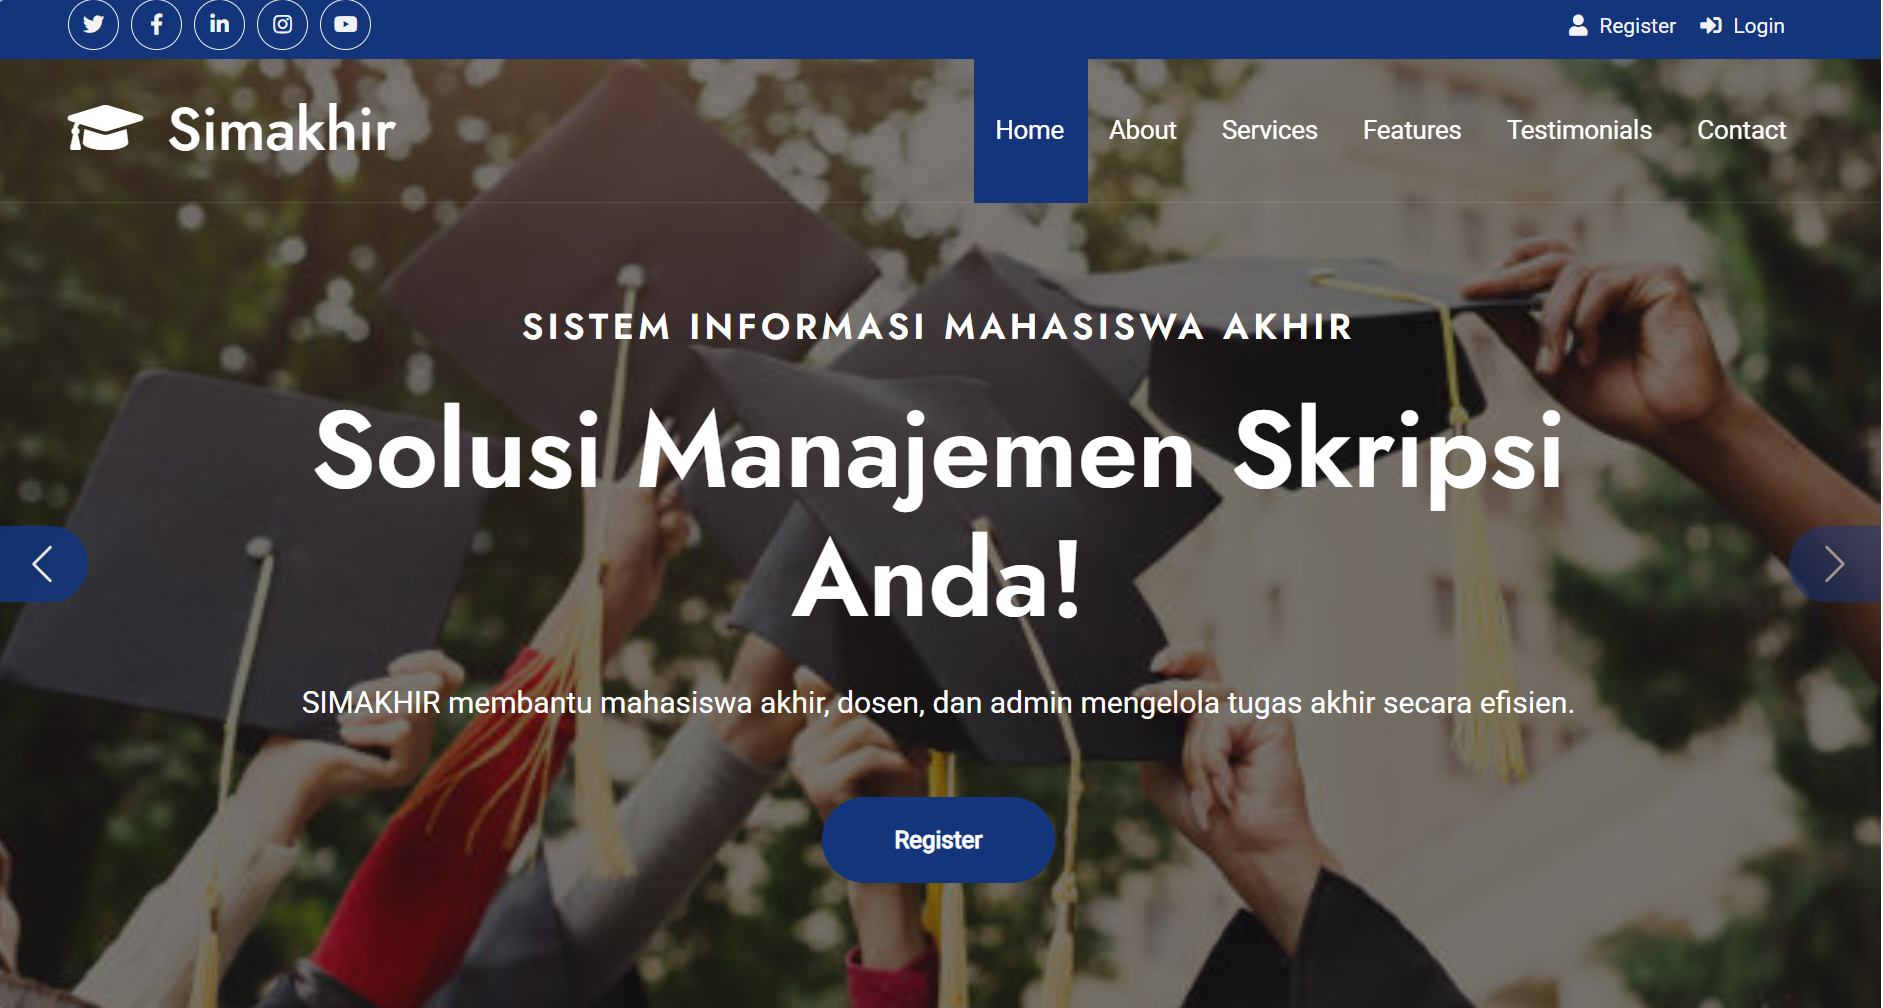Click the user icon beside Register
The image size is (1883, 1008).
(1578, 26)
